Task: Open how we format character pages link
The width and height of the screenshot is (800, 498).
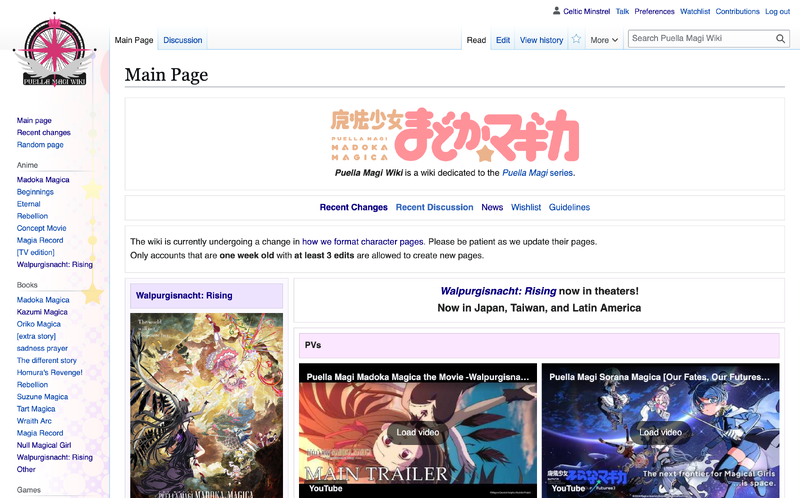Action: (x=362, y=242)
